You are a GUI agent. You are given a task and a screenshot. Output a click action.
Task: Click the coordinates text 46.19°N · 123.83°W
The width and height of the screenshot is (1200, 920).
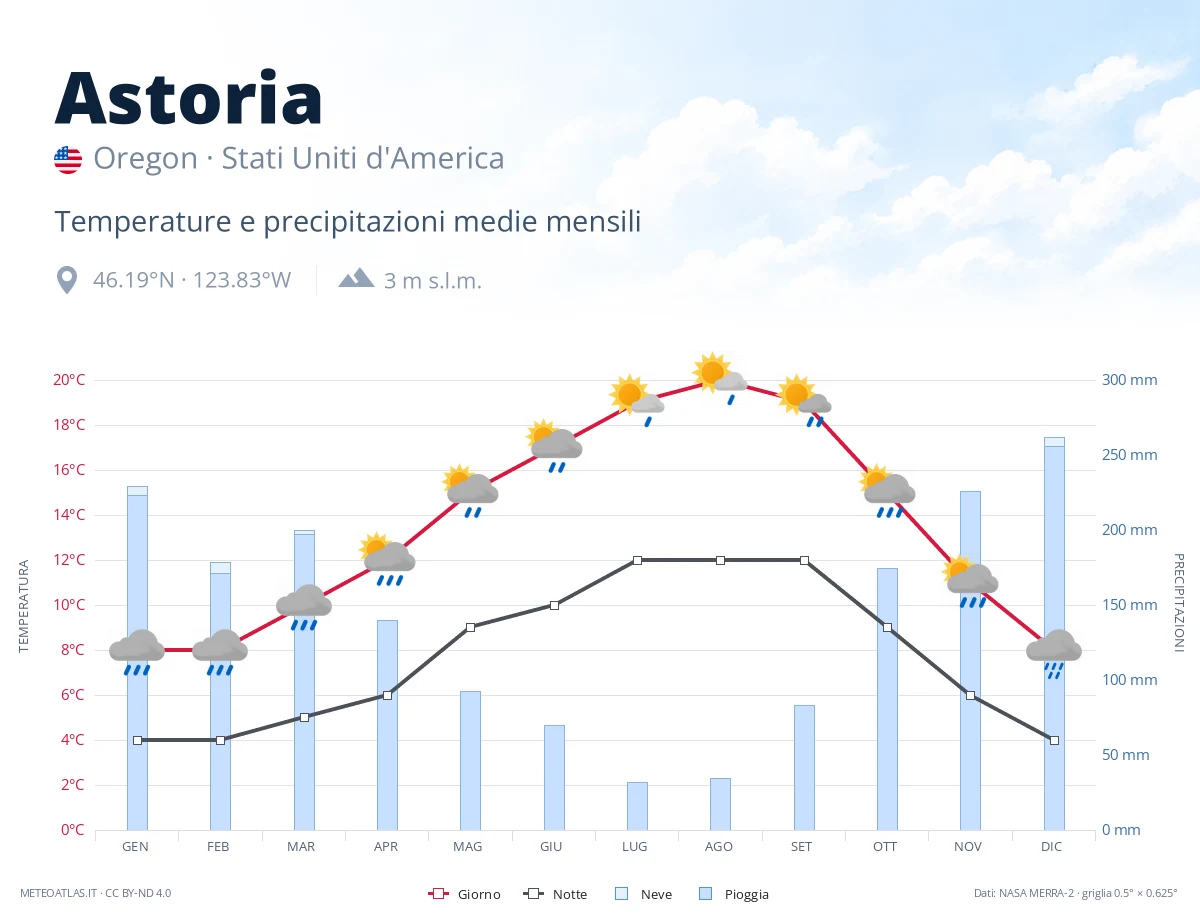[x=192, y=280]
